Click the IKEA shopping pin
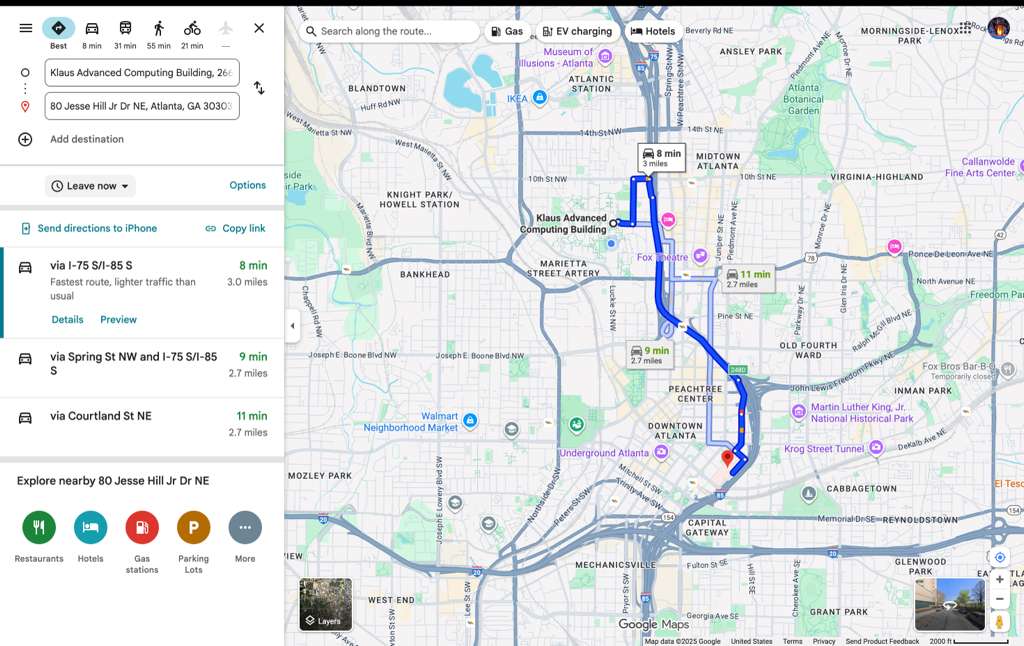The width and height of the screenshot is (1024, 646). pos(539,98)
